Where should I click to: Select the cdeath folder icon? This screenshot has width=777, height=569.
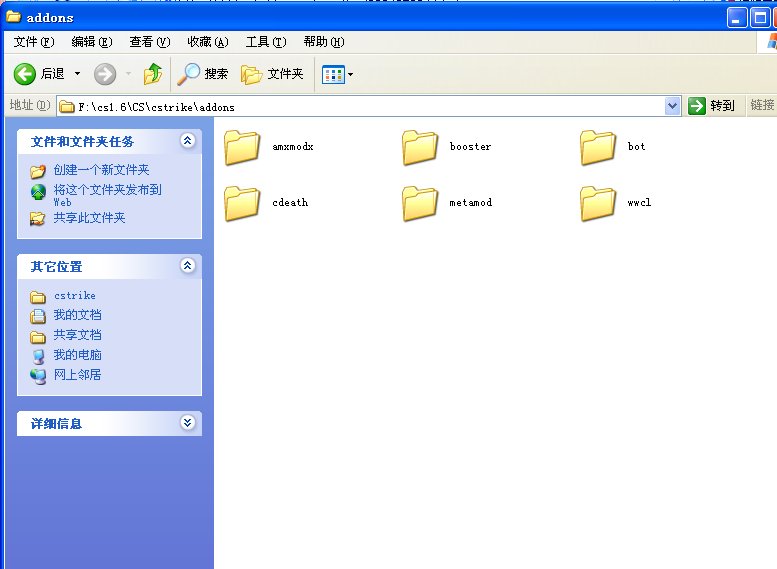(x=242, y=203)
